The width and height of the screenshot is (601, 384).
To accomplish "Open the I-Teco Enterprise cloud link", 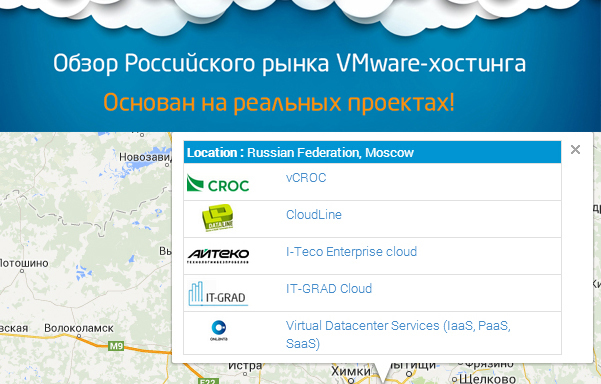I will (x=351, y=252).
